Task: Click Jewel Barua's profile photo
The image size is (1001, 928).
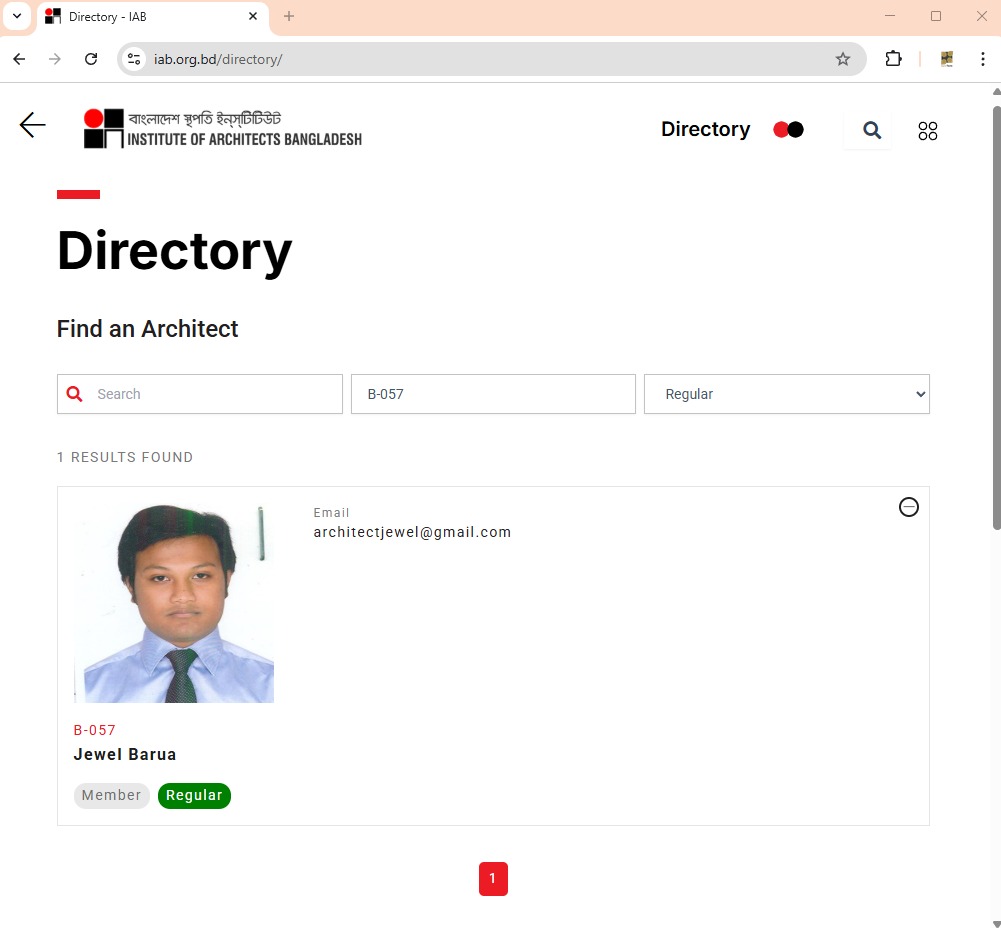Action: (x=173, y=601)
